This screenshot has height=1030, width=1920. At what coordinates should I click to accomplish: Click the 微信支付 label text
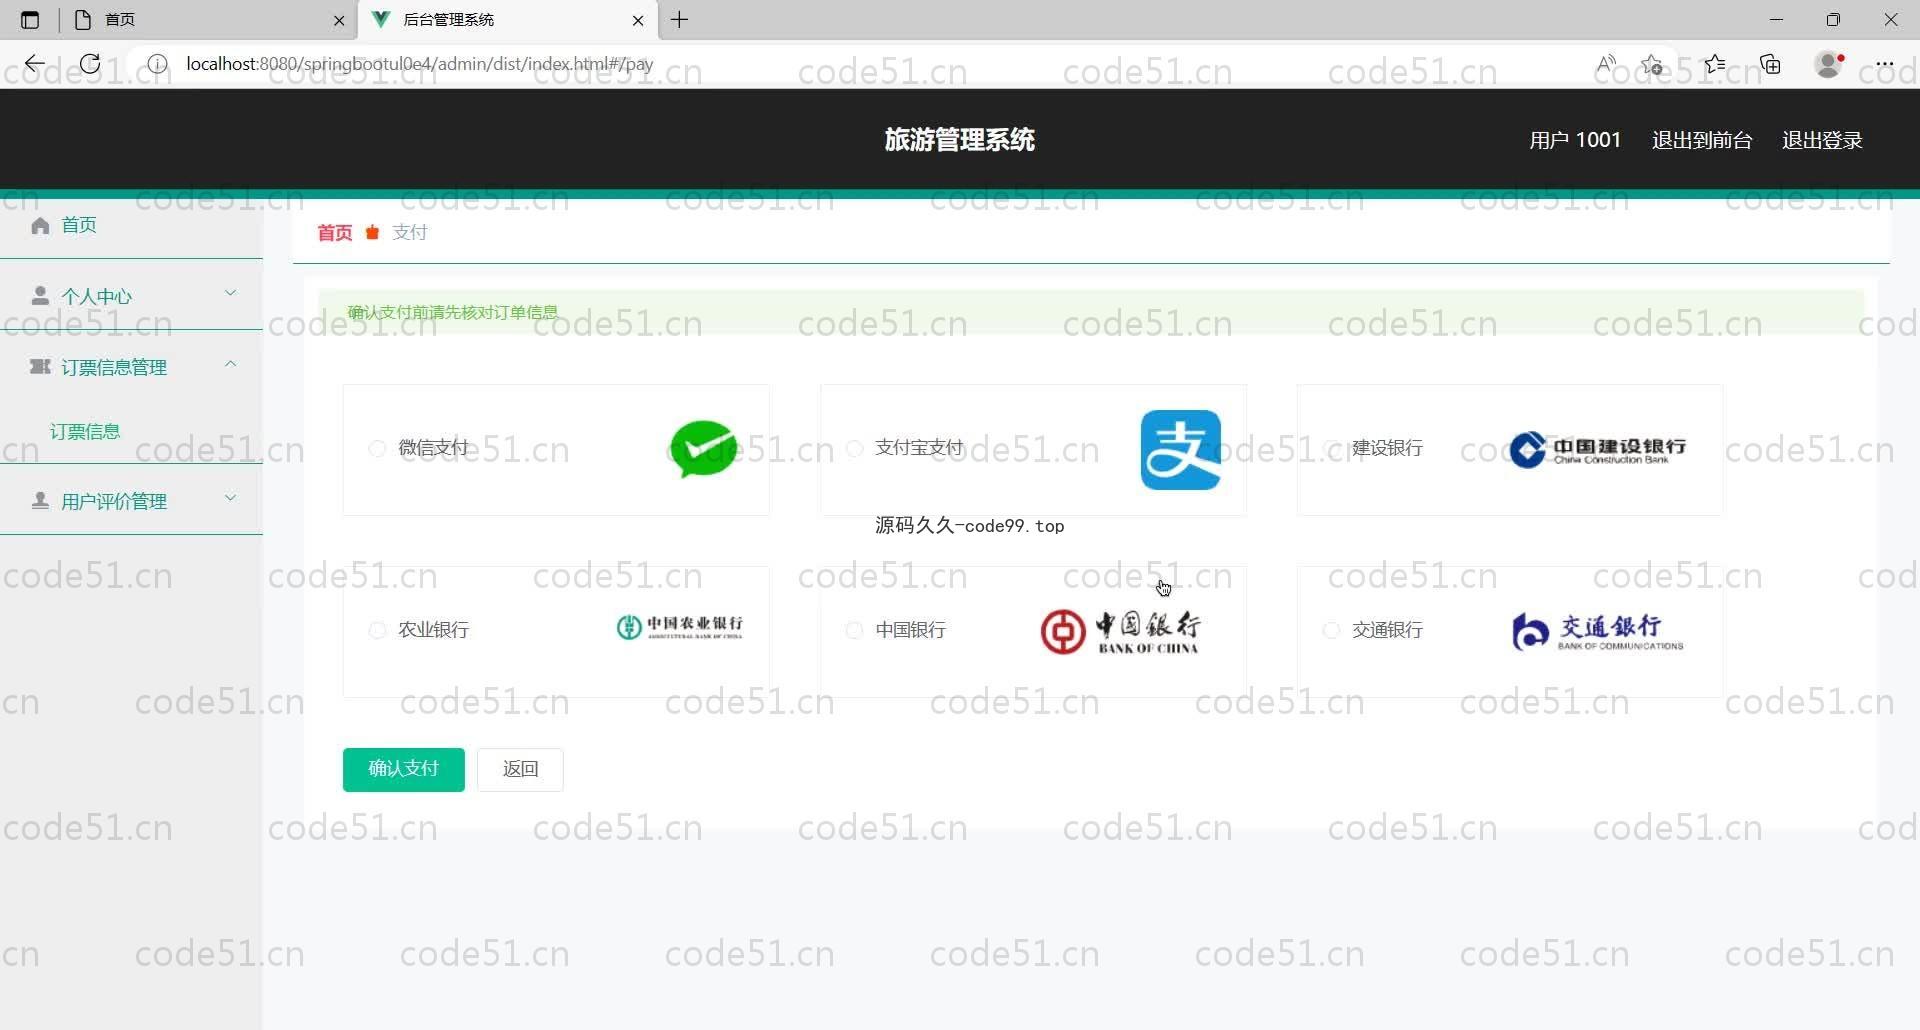click(x=433, y=448)
